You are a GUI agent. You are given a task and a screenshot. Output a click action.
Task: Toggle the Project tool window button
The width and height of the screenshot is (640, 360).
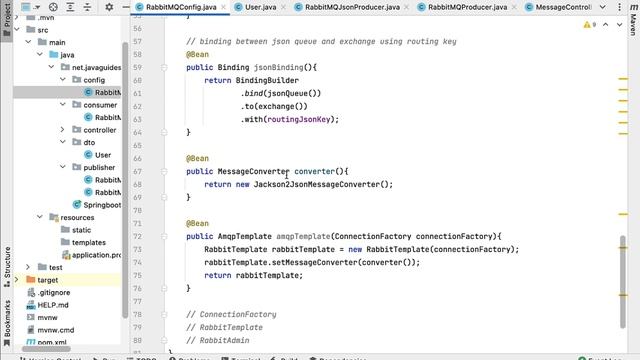pos(7,20)
